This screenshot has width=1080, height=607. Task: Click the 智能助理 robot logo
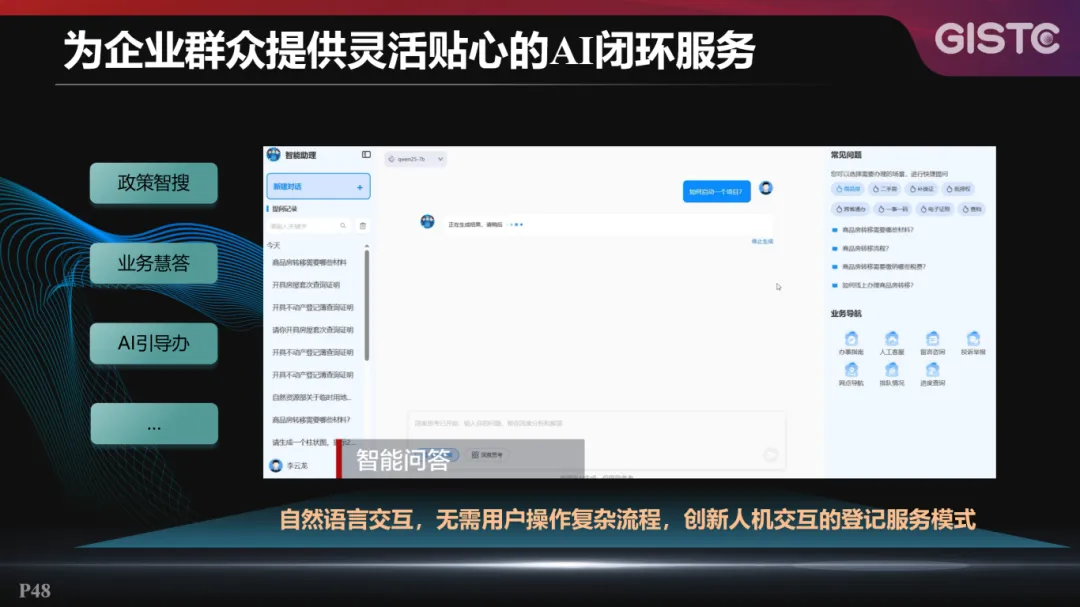pos(273,154)
